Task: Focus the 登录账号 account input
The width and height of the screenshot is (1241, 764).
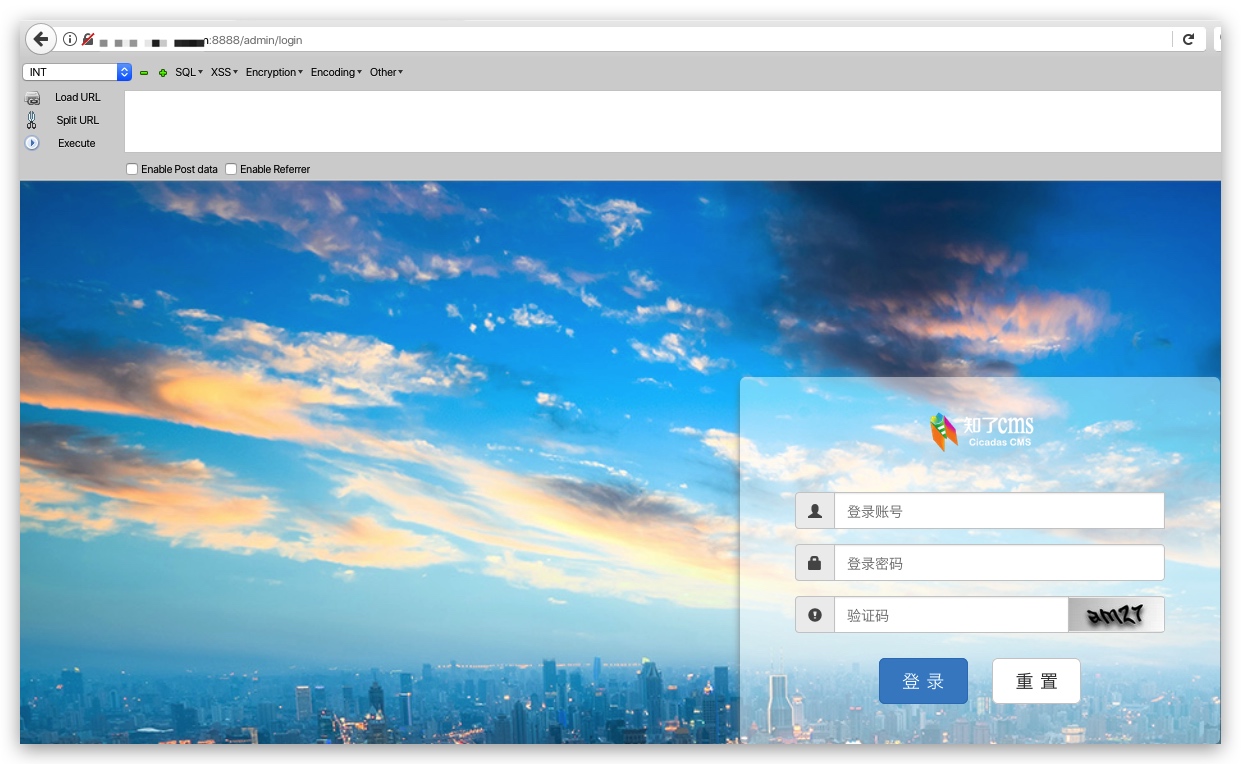Action: (999, 511)
